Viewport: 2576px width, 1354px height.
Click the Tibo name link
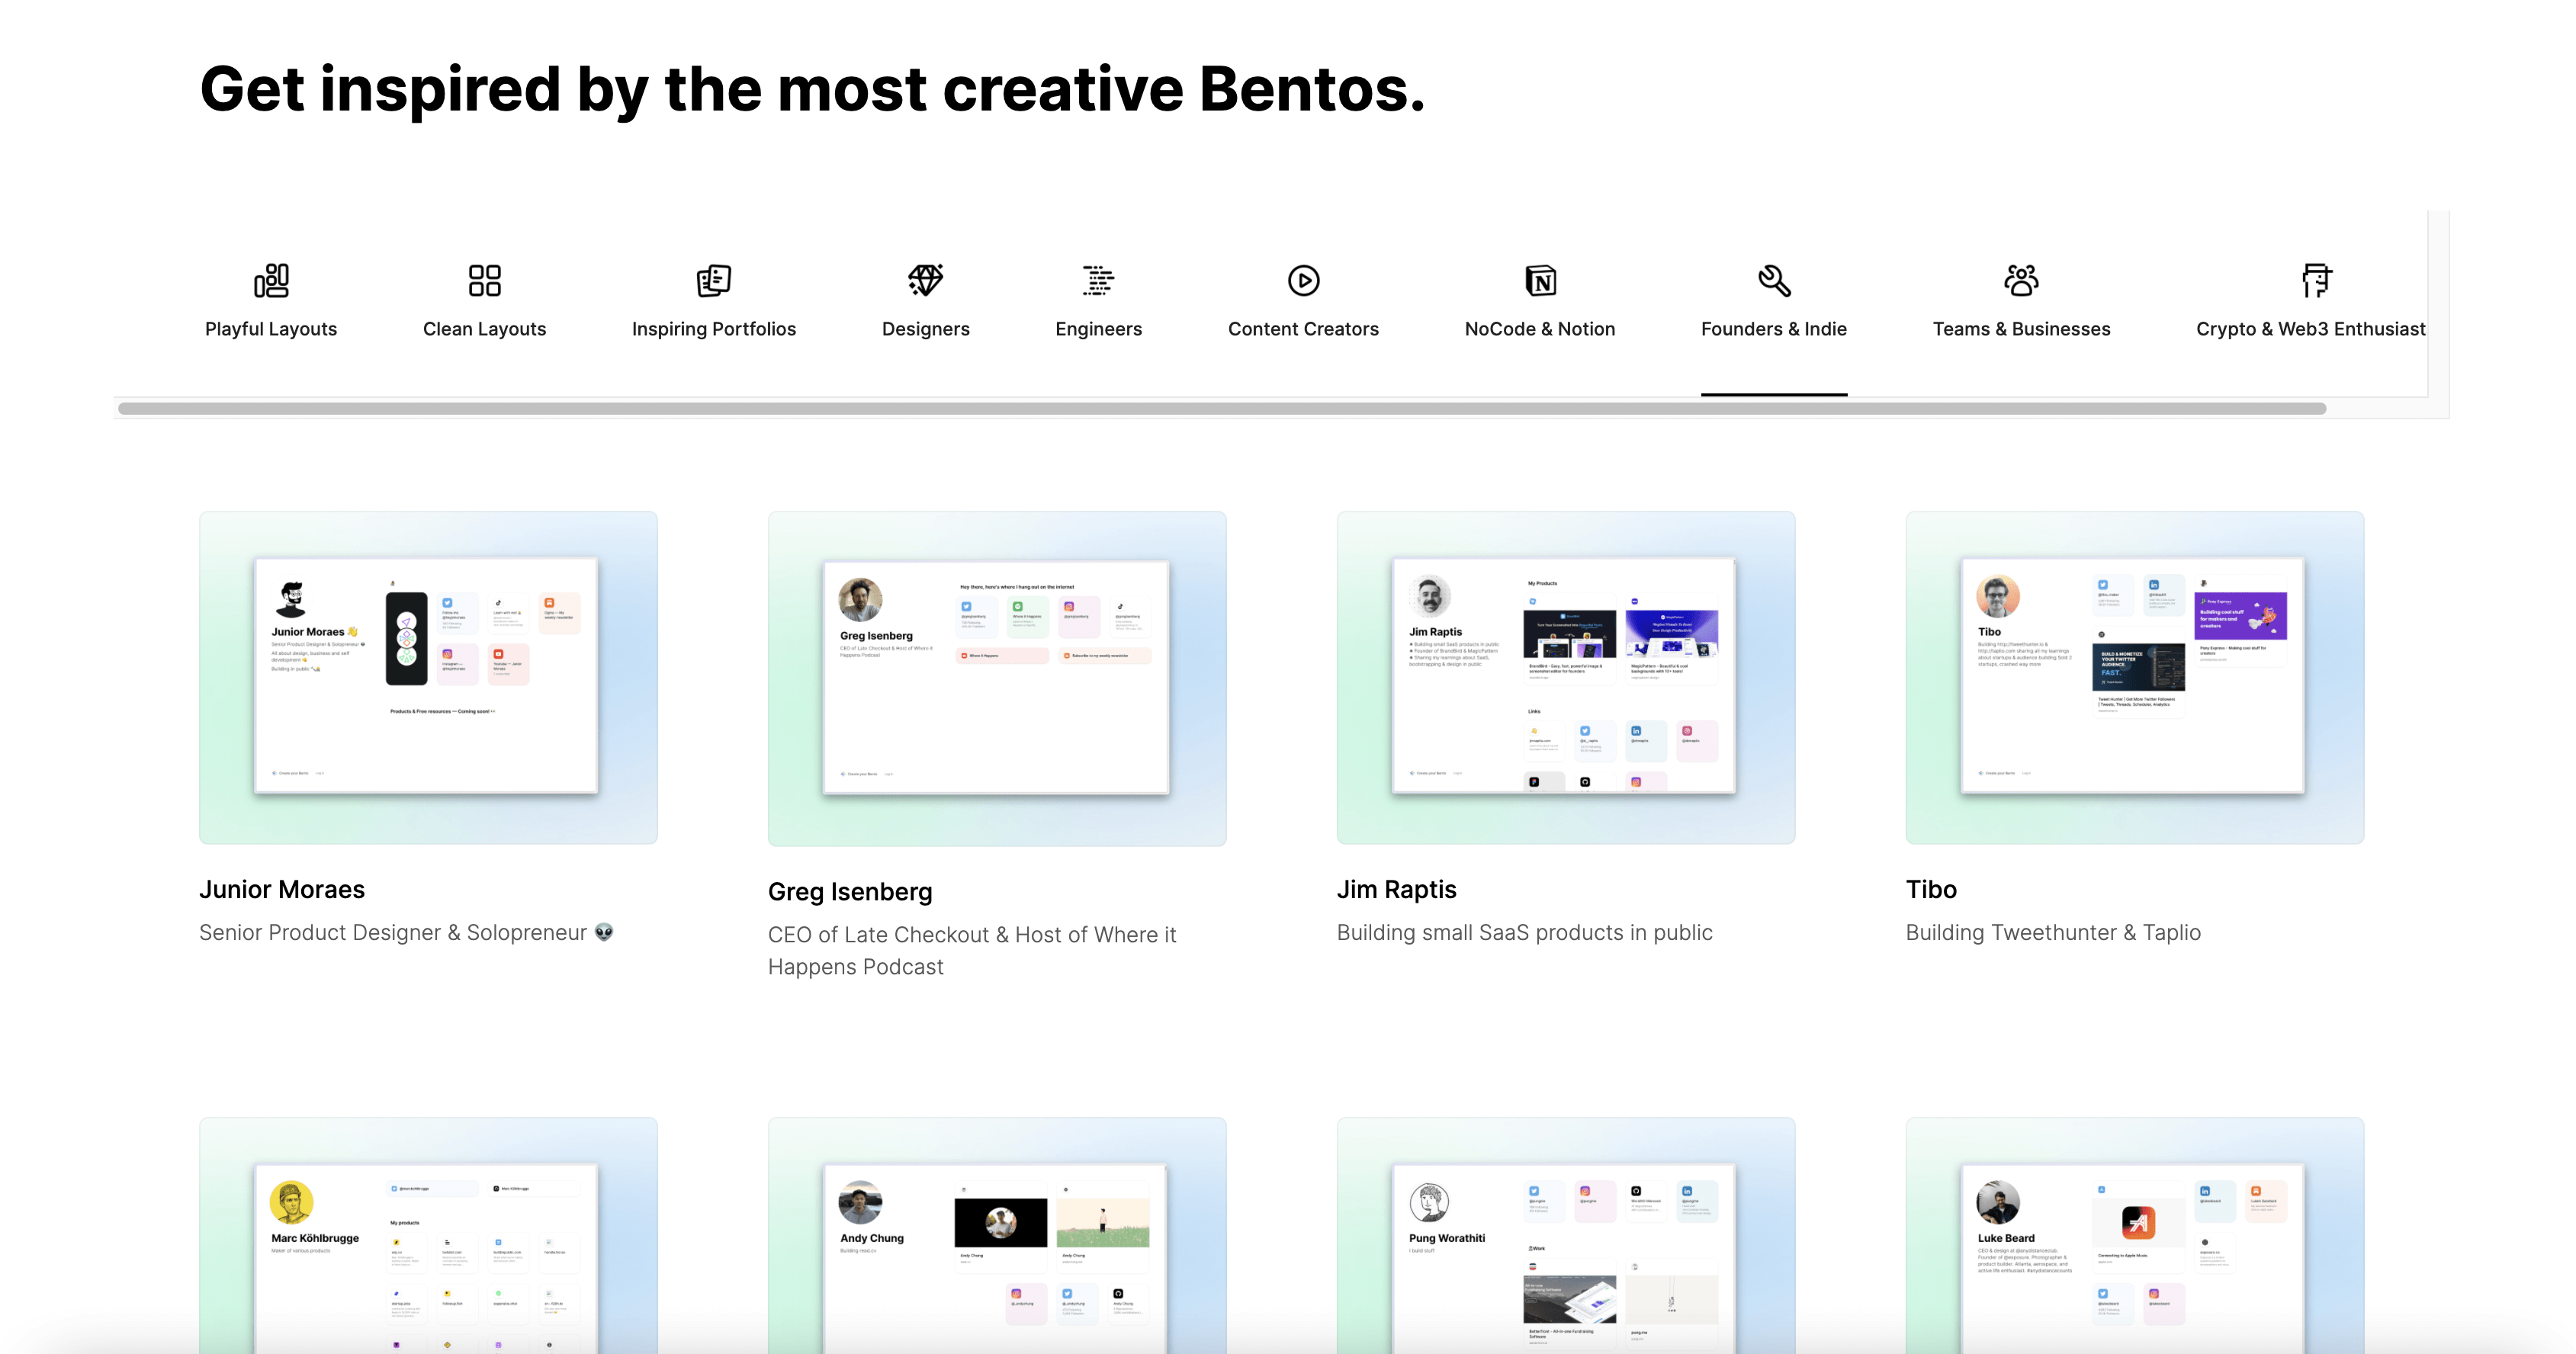coord(1930,889)
